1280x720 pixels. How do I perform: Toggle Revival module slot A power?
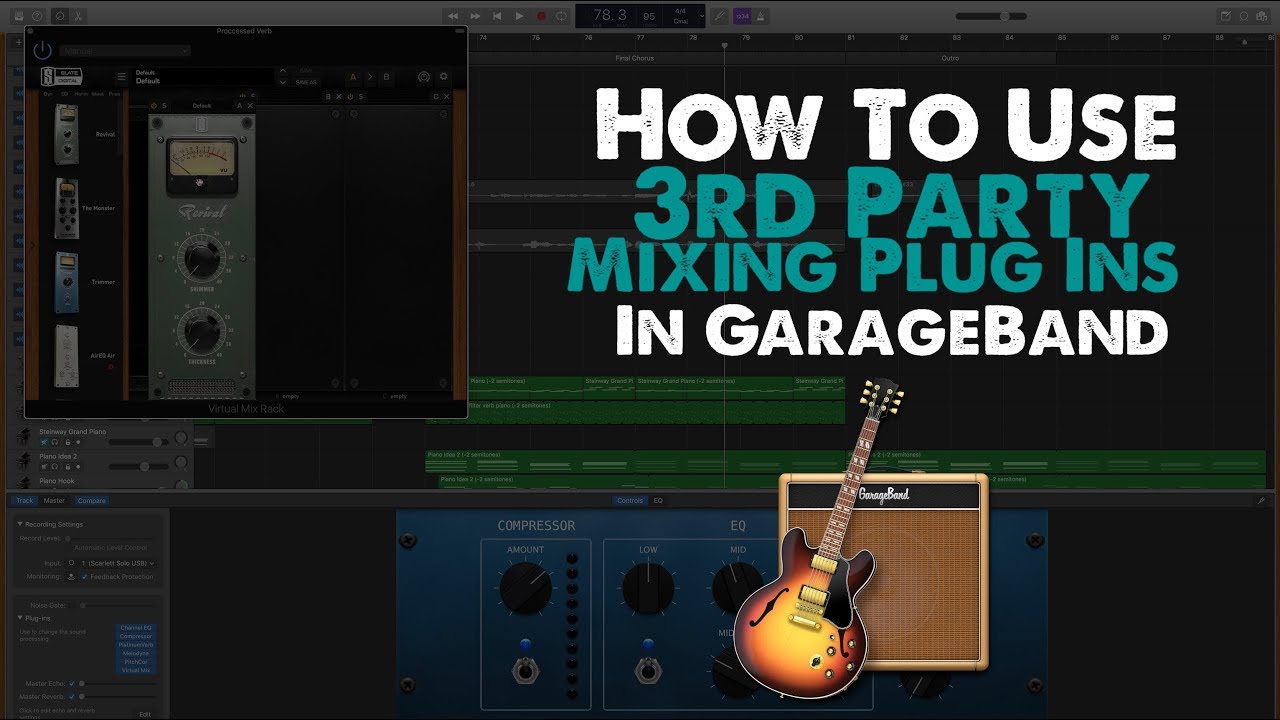click(x=154, y=106)
